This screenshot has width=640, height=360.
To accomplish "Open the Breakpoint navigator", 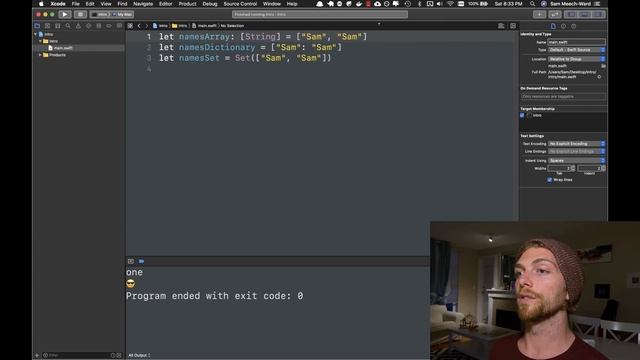I will click(x=109, y=26).
